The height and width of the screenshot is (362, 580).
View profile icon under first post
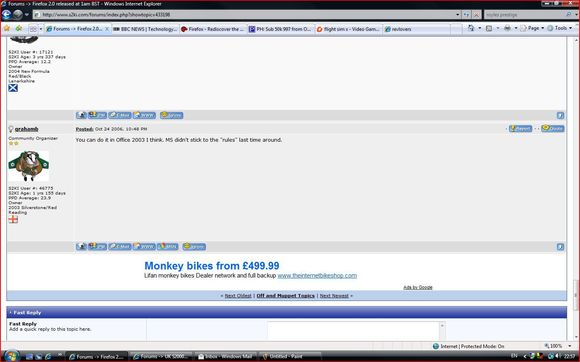(x=81, y=115)
